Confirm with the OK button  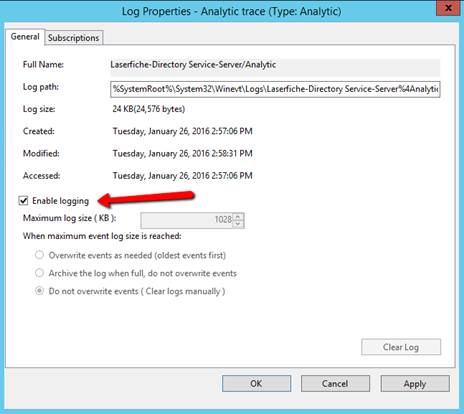[x=256, y=384]
